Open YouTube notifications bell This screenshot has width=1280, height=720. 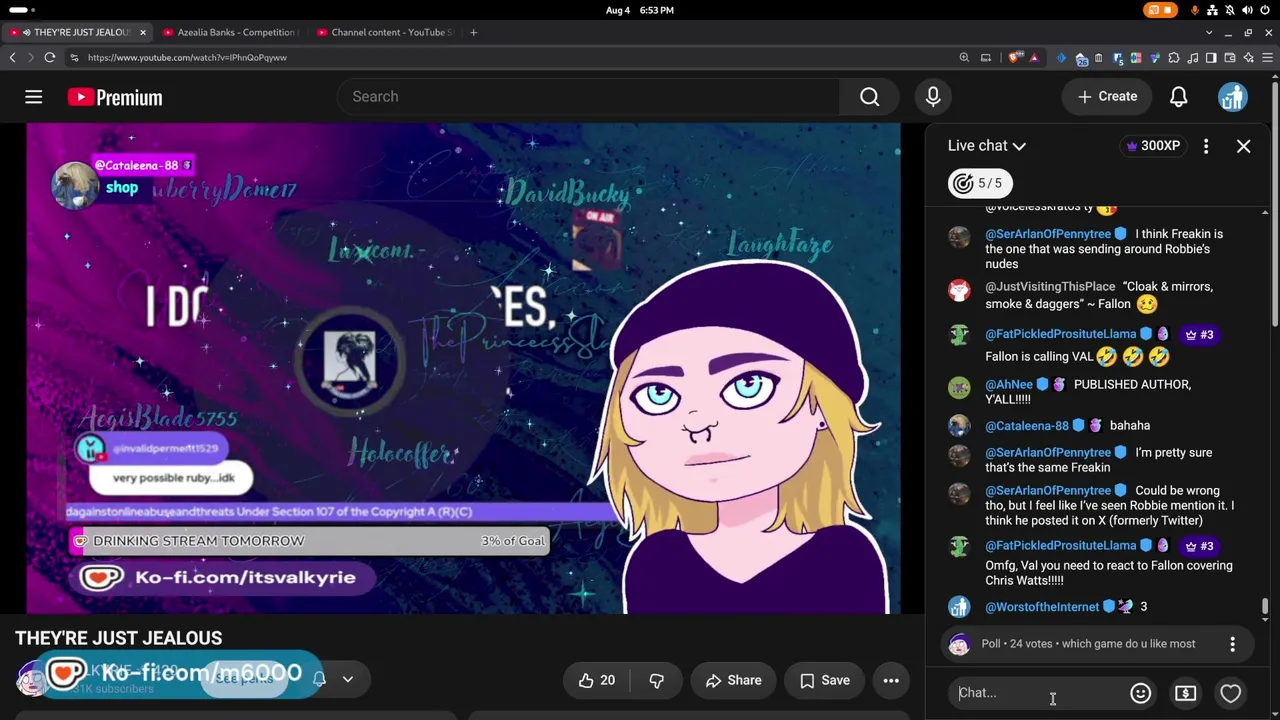pos(1179,97)
